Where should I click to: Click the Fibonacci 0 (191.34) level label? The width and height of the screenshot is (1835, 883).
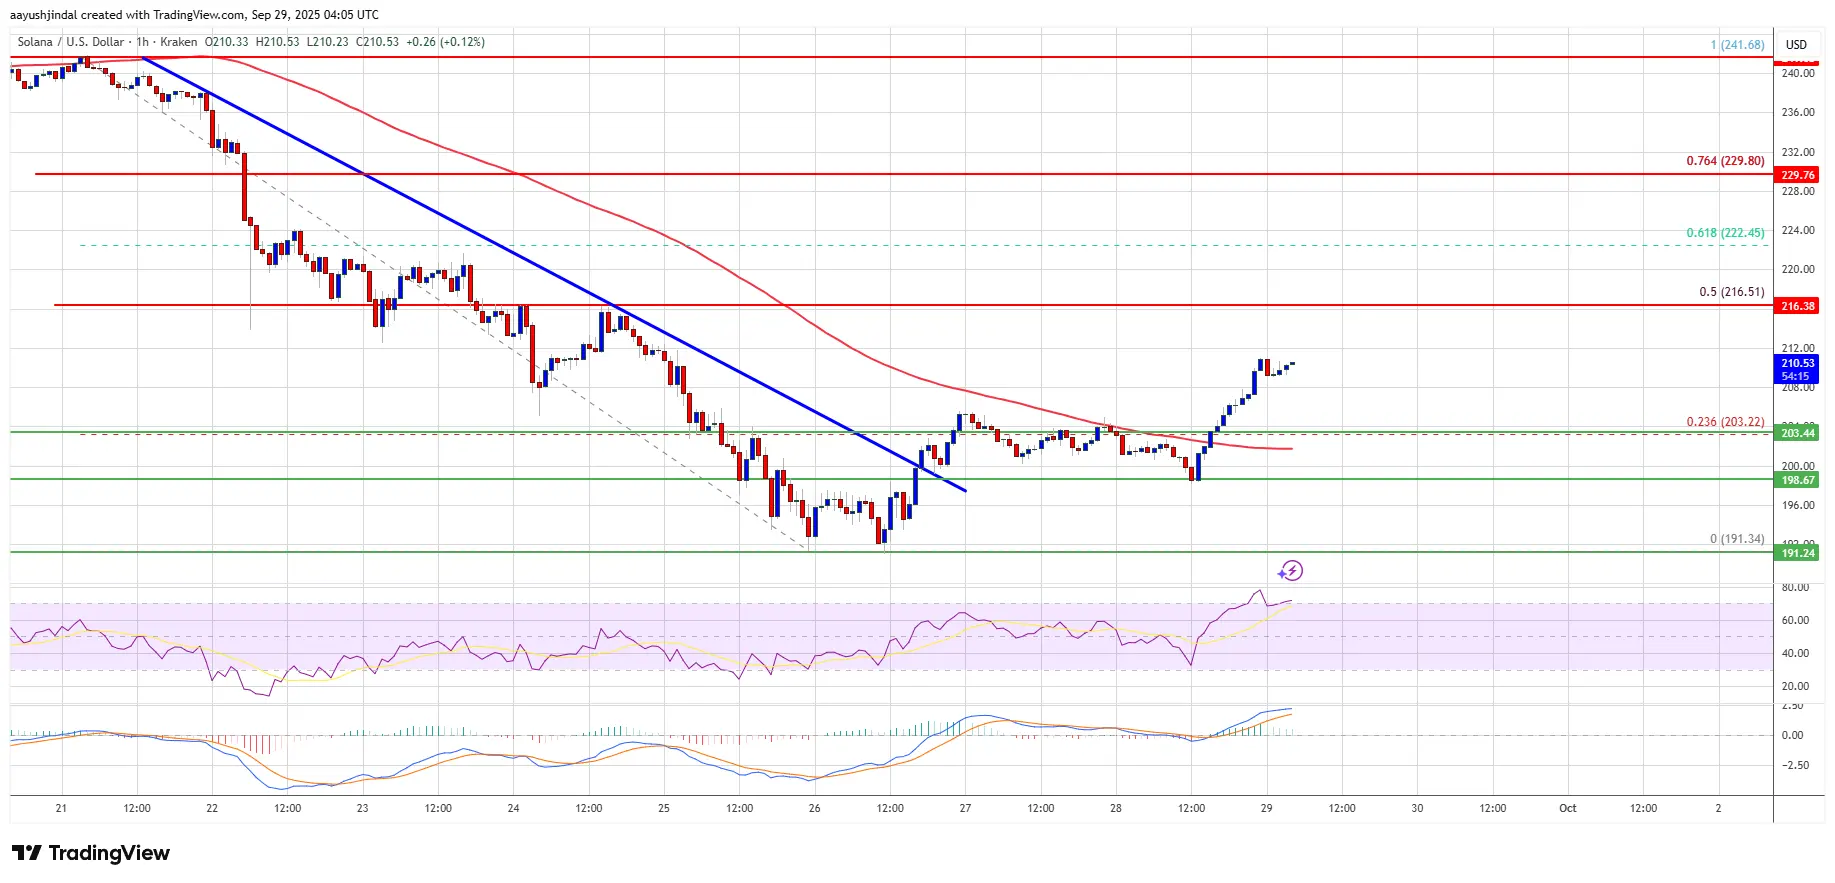tap(1737, 539)
